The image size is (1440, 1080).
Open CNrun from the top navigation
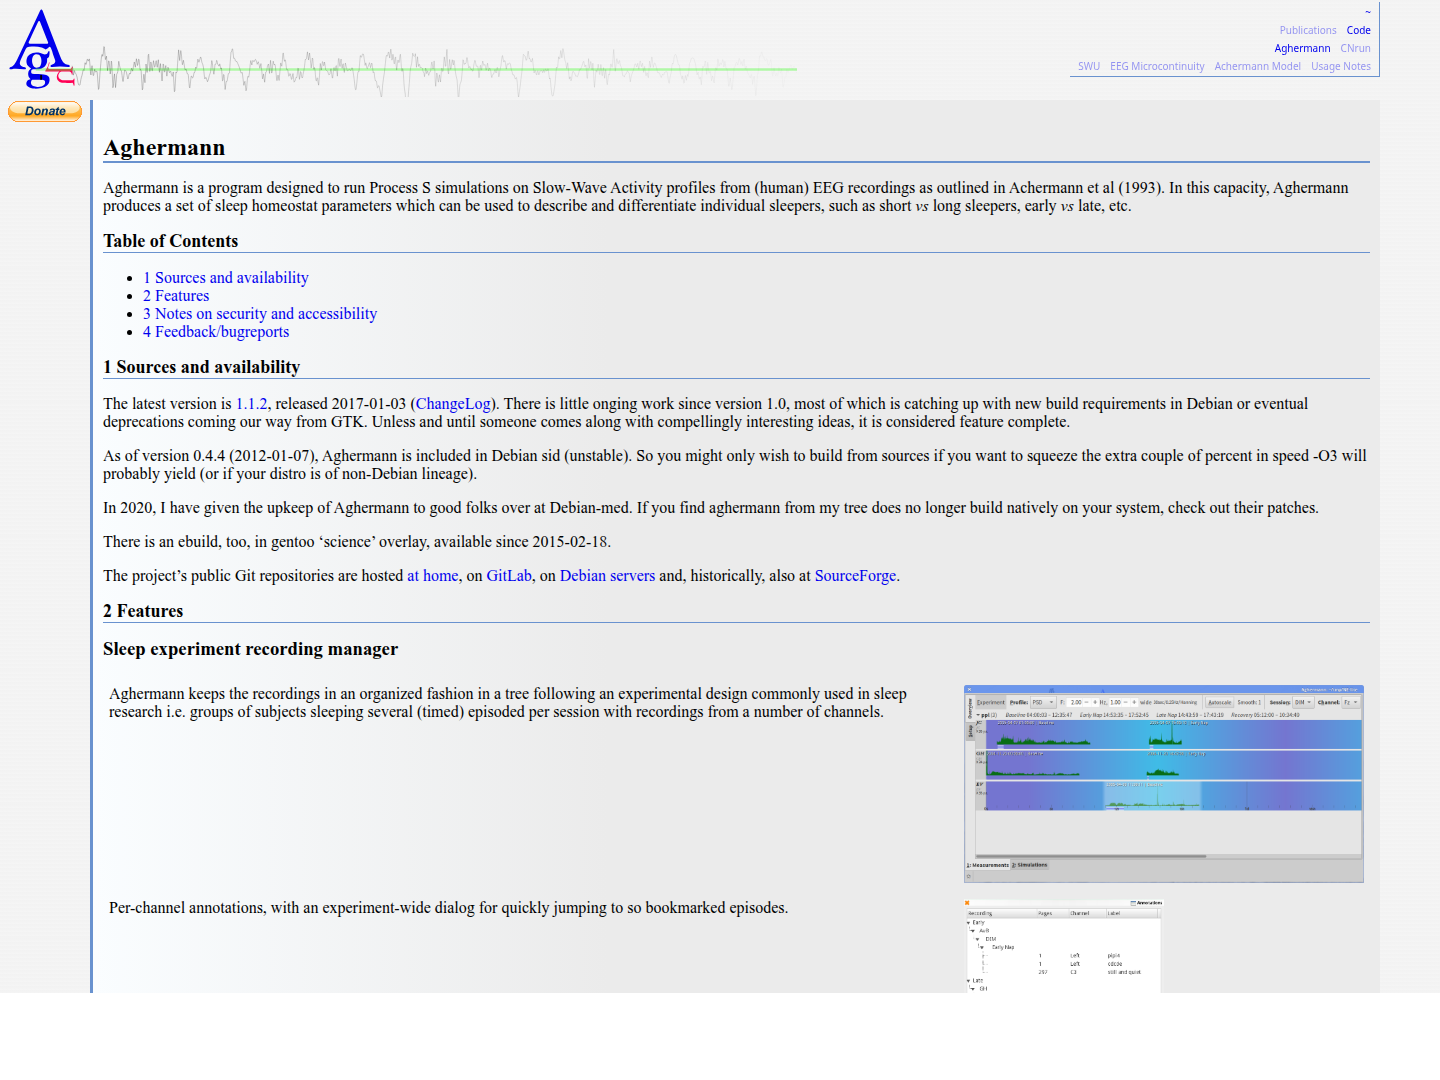(x=1355, y=49)
